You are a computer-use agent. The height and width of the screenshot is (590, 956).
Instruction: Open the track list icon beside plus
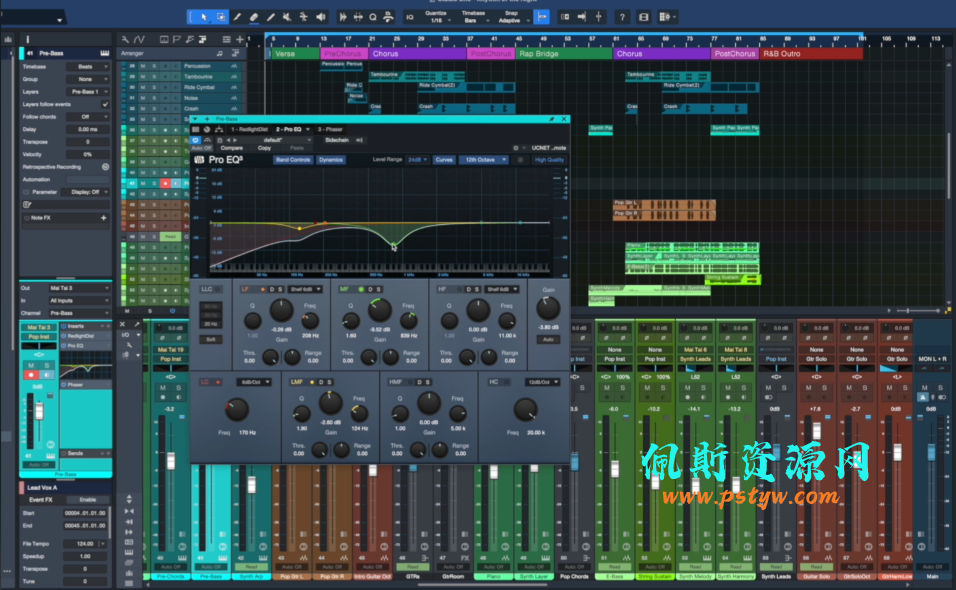coord(226,40)
